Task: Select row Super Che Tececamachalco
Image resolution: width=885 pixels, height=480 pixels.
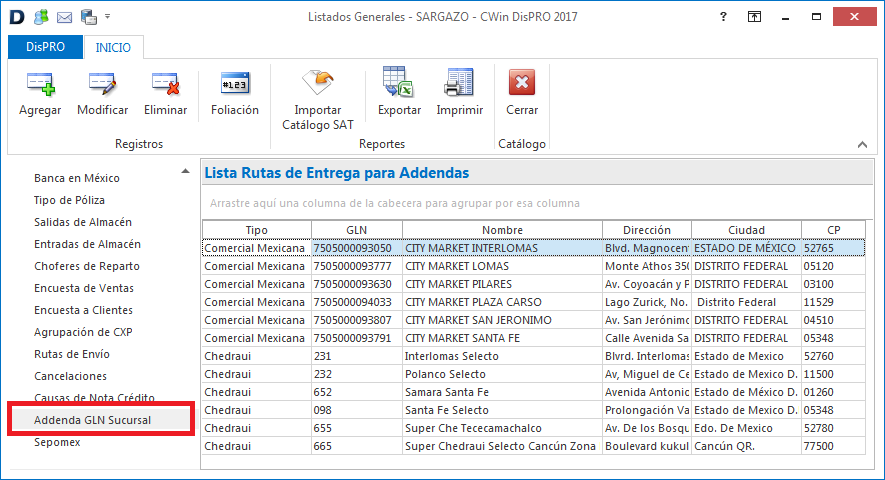Action: (533, 429)
